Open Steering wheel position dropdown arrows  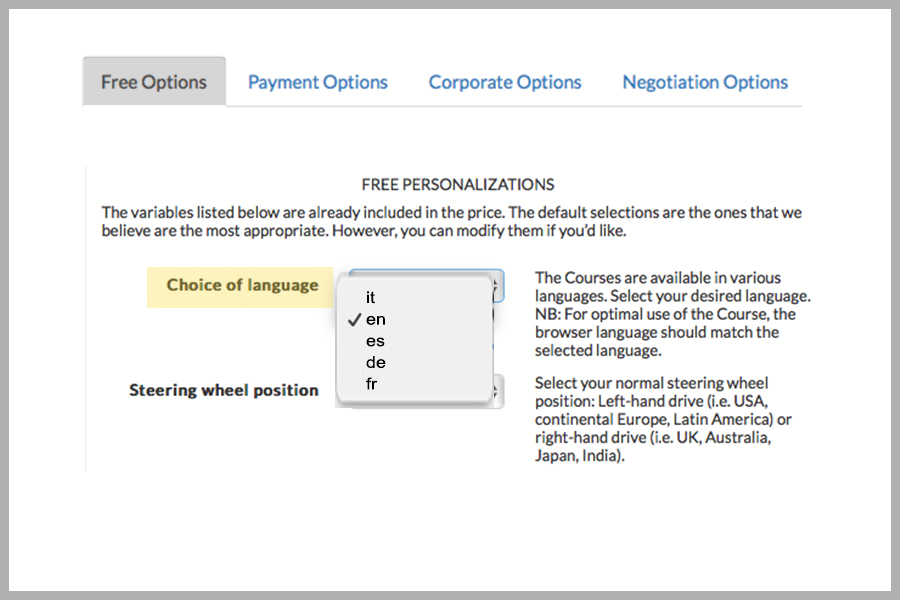pyautogui.click(x=497, y=392)
